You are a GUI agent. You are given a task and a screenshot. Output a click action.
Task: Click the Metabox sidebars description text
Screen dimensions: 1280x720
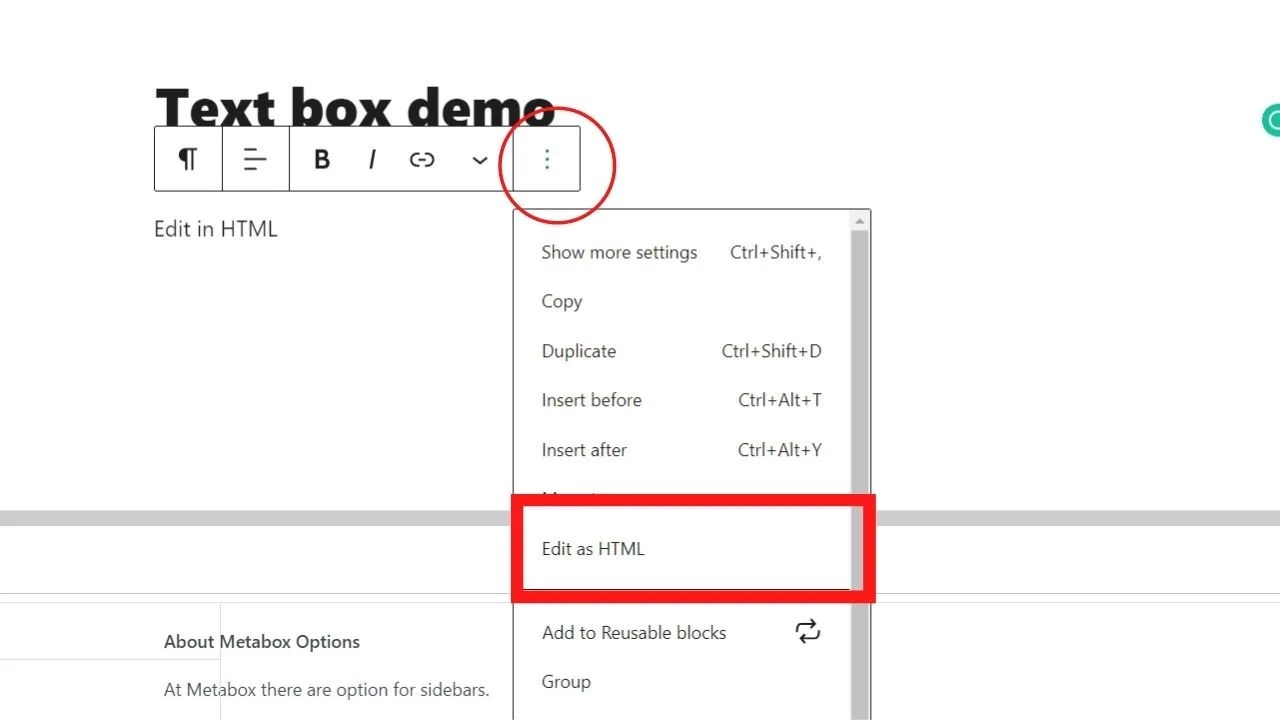point(327,690)
